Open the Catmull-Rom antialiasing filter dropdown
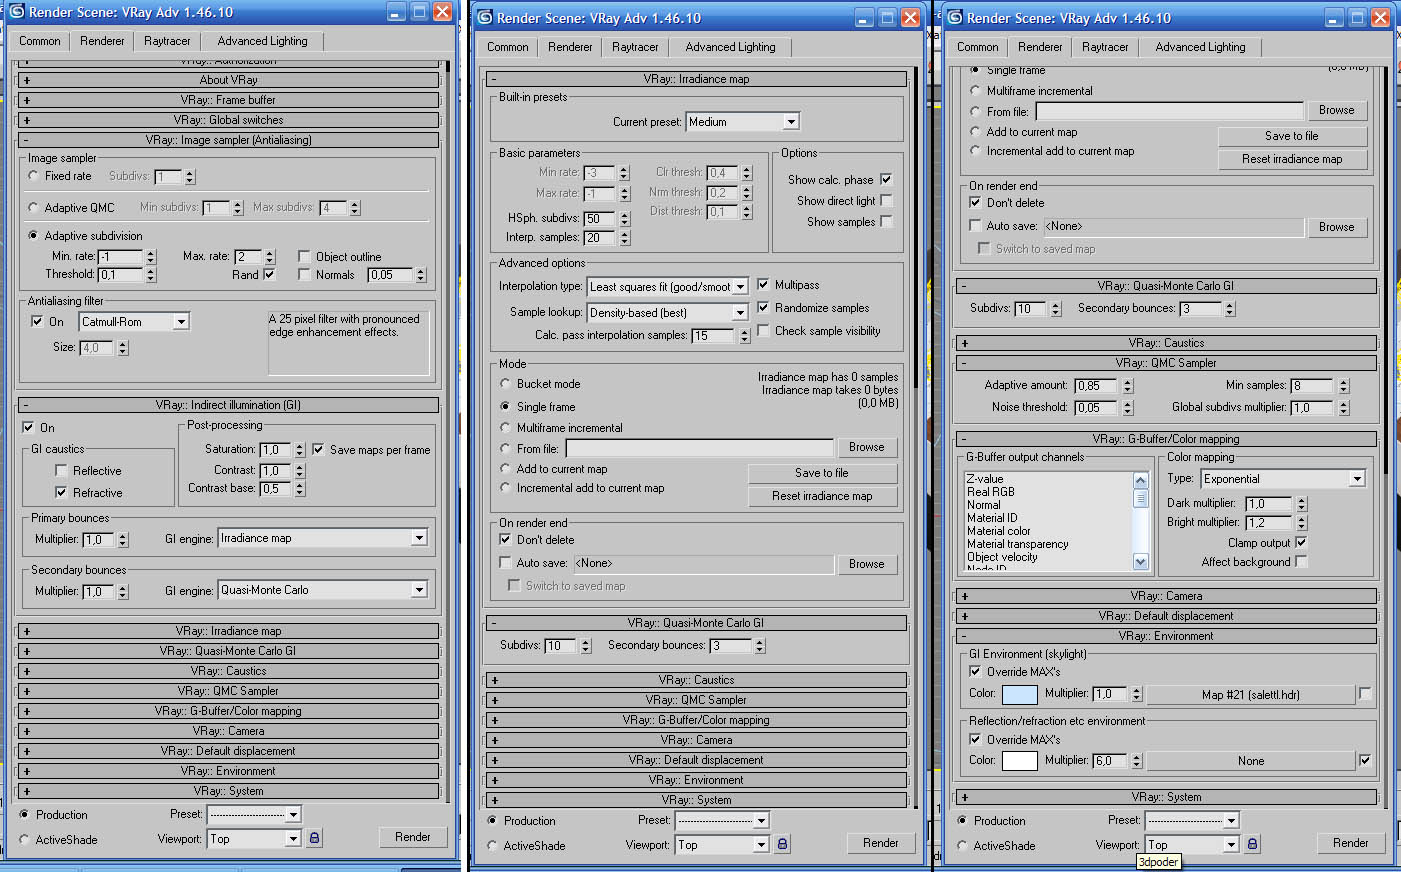 pos(181,322)
